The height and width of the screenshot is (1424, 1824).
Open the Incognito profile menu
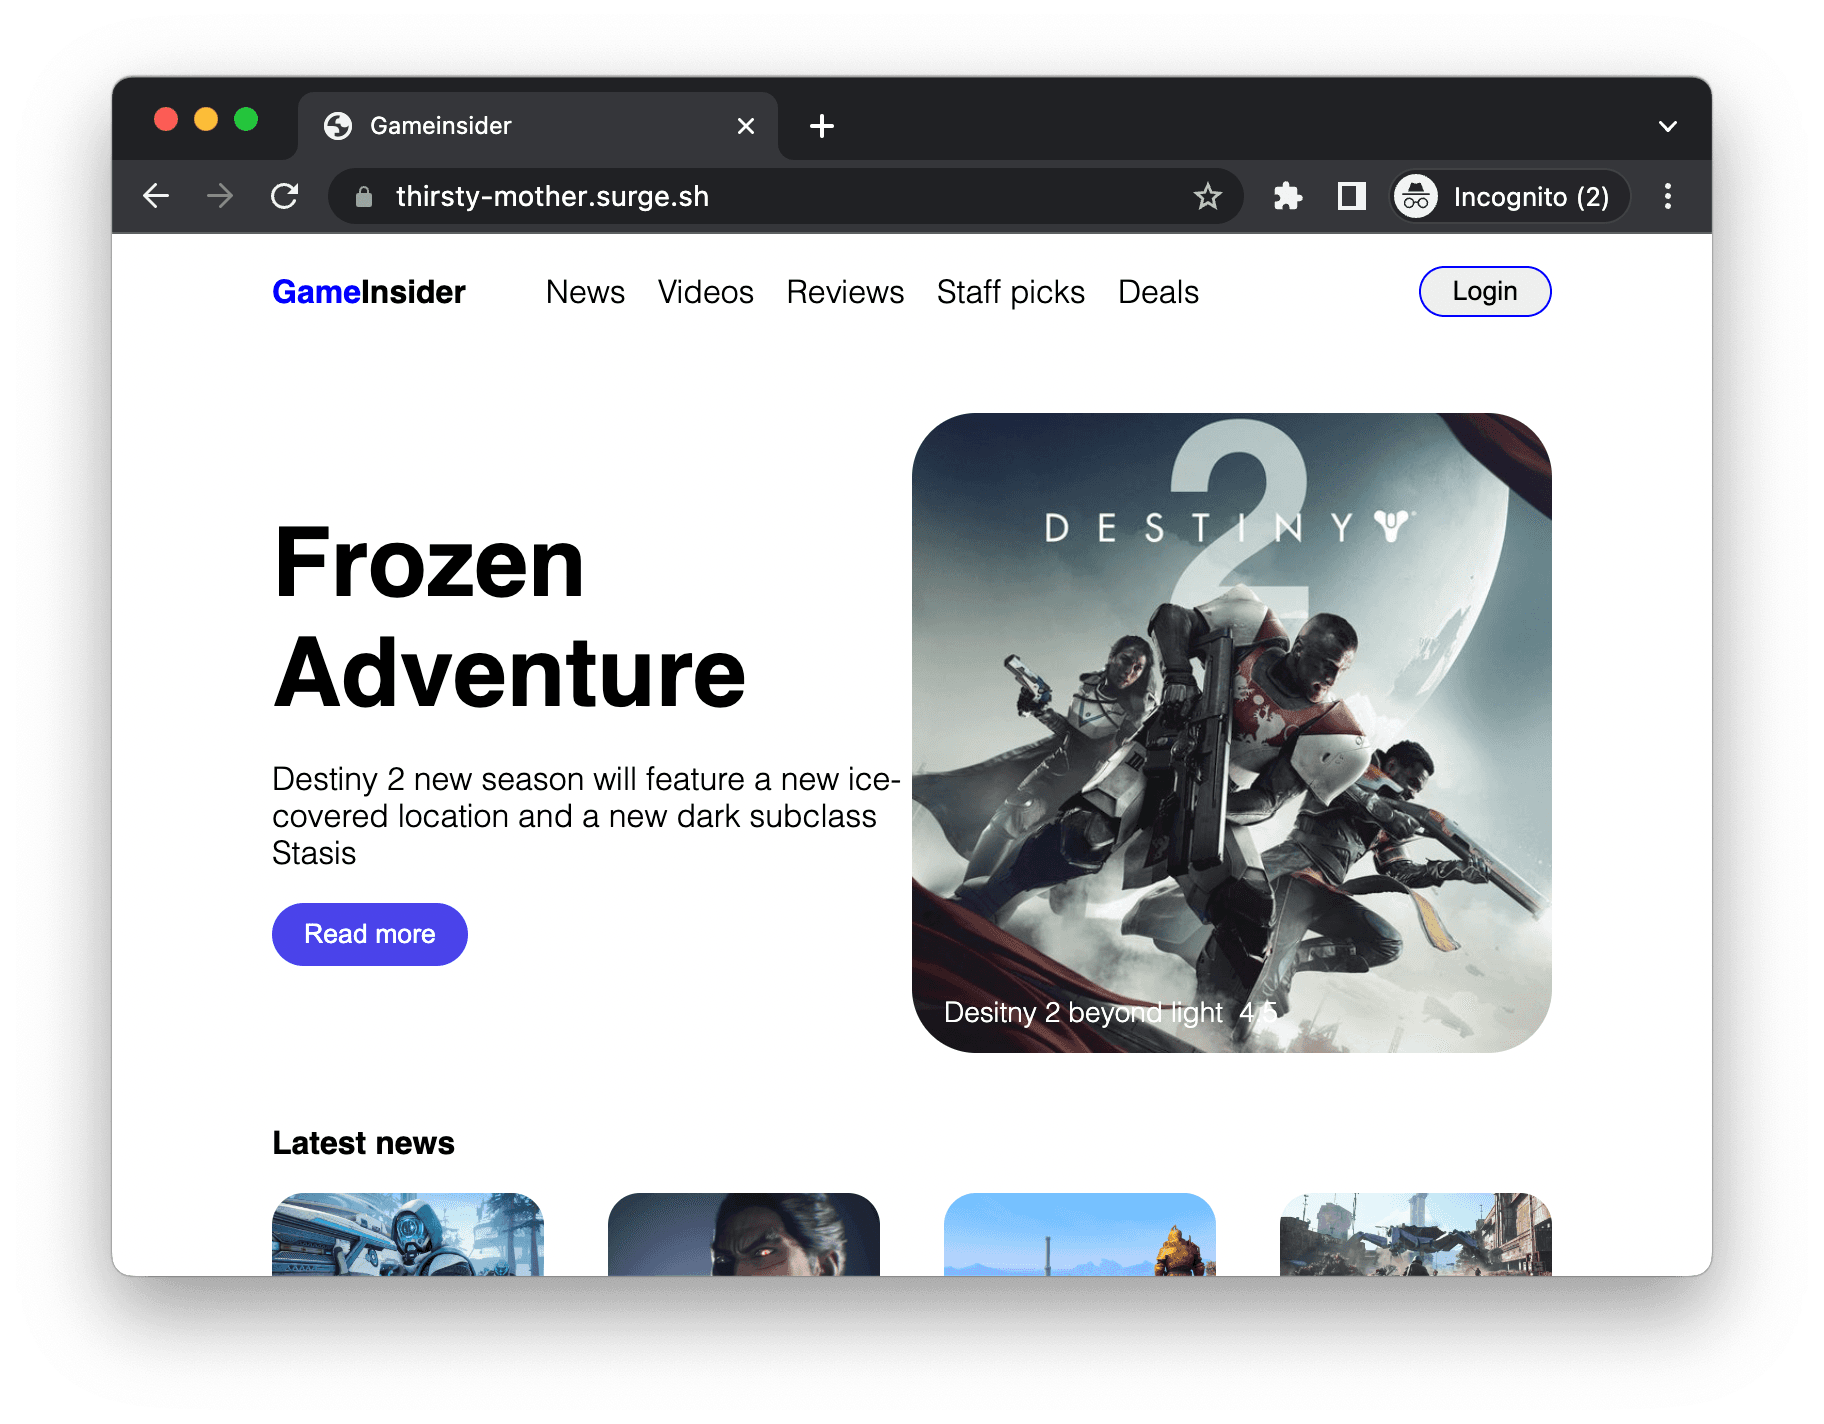pyautogui.click(x=1510, y=196)
